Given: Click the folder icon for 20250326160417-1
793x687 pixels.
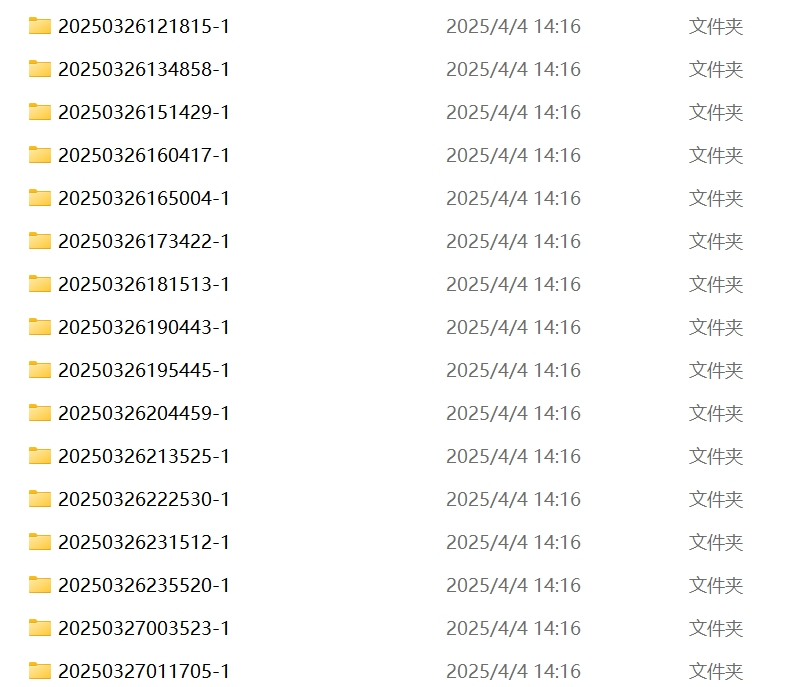Looking at the screenshot, I should tap(40, 155).
